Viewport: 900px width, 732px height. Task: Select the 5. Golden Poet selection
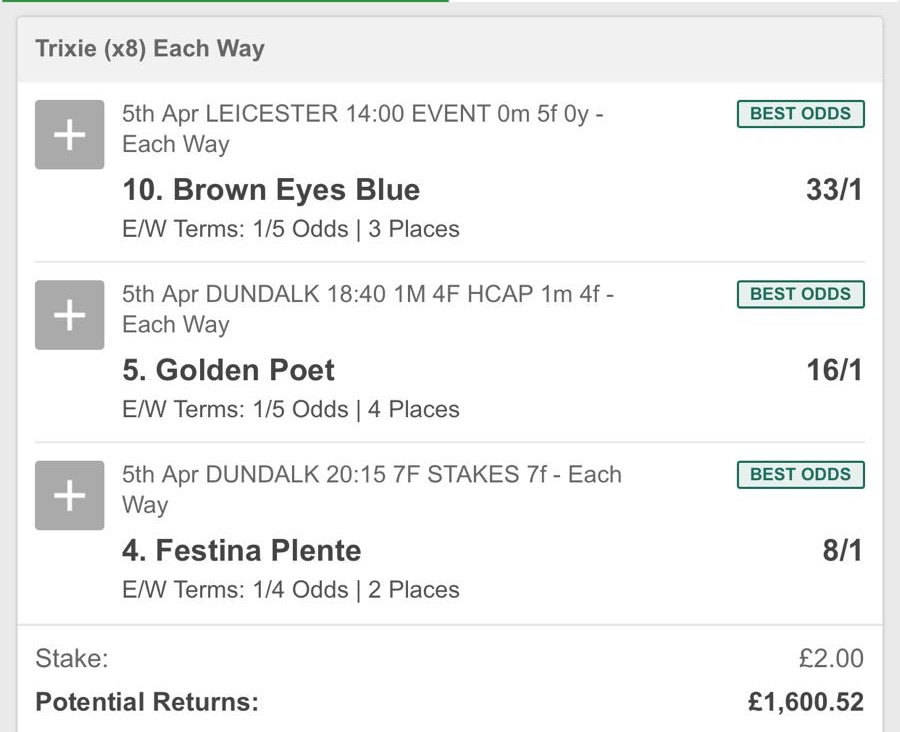coord(228,370)
